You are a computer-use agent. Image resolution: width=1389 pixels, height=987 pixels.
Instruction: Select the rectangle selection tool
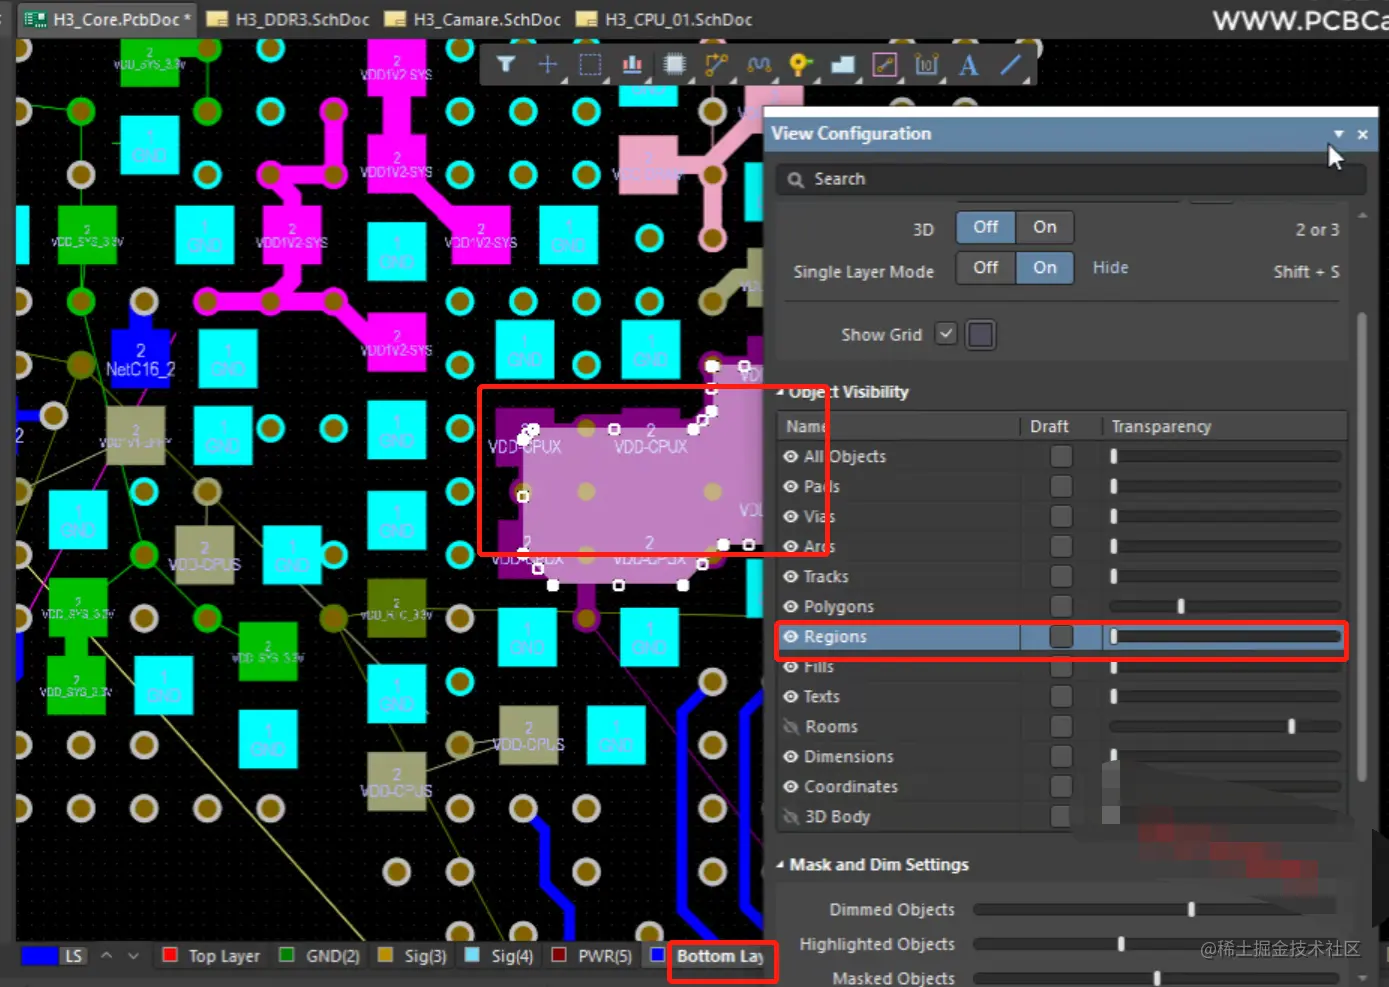coord(590,65)
